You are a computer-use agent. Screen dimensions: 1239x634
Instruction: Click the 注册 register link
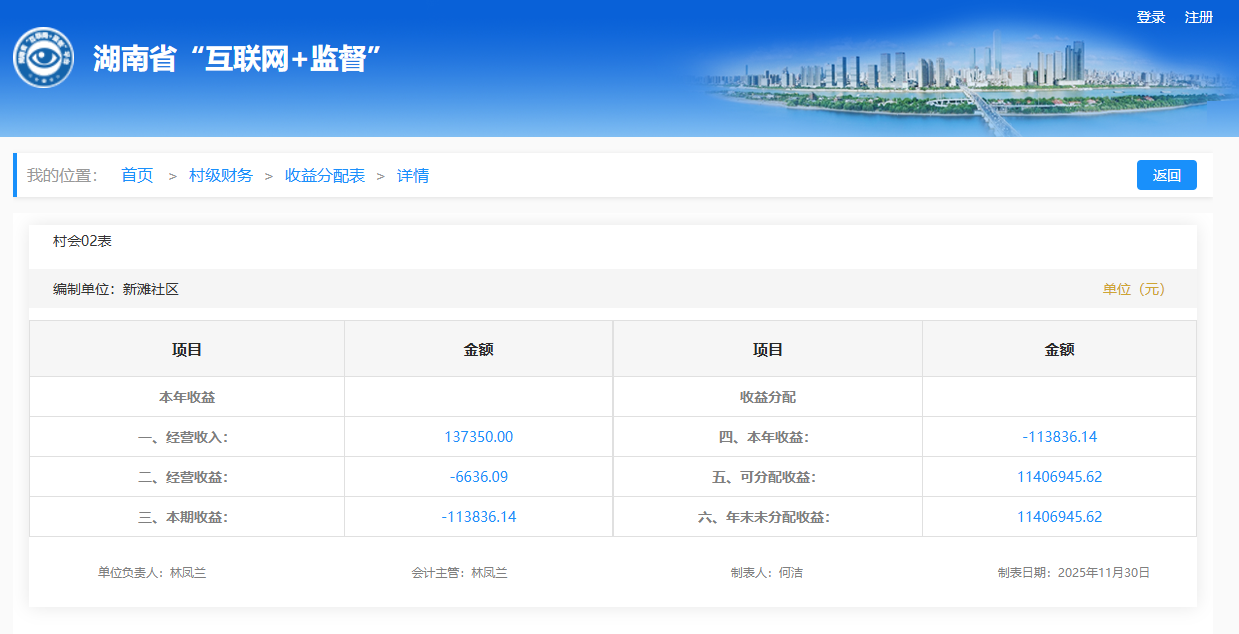(1198, 17)
